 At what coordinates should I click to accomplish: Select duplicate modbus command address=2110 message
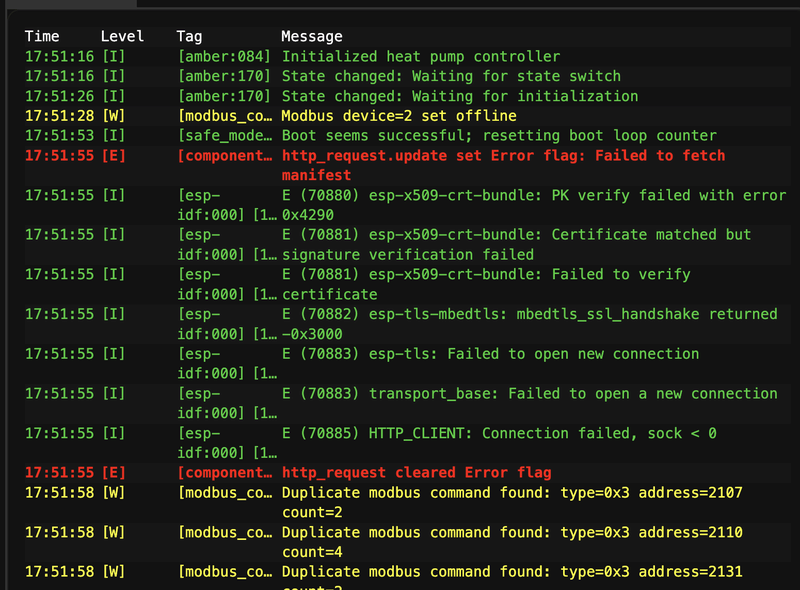click(512, 542)
